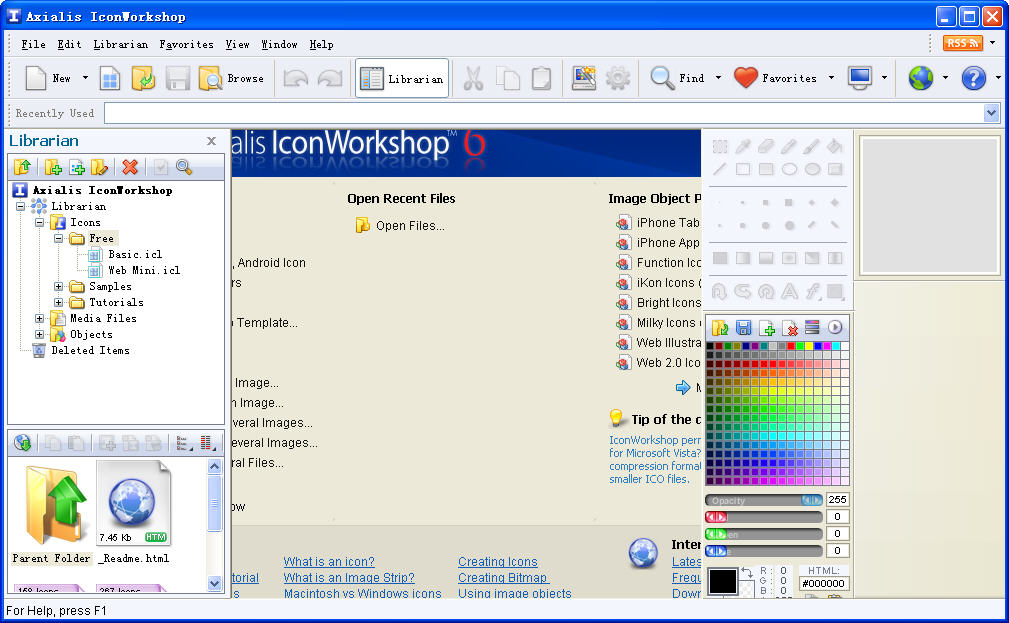Close the Librarian panel
The height and width of the screenshot is (623, 1009).
(x=211, y=141)
